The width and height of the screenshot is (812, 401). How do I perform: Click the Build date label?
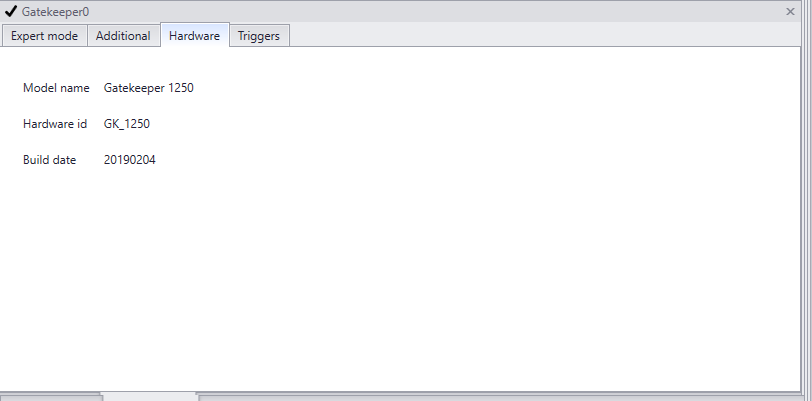49,160
